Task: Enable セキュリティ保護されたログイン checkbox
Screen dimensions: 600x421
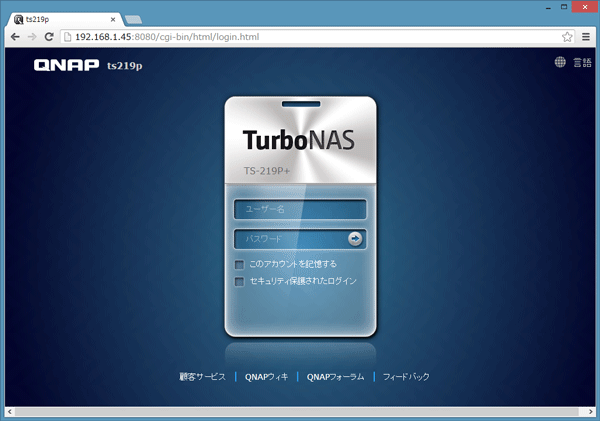Action: (x=239, y=282)
